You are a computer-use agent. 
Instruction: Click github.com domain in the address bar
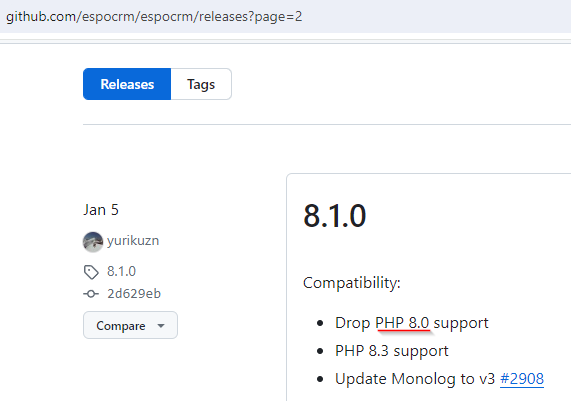click(41, 16)
